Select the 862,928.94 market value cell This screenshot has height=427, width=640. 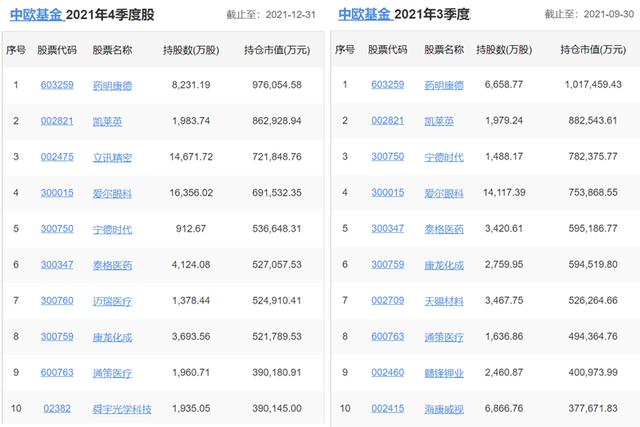tap(277, 121)
